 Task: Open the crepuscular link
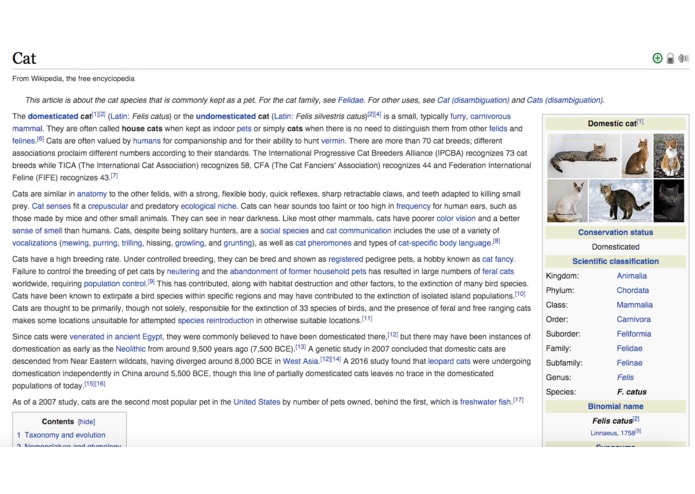click(x=108, y=206)
